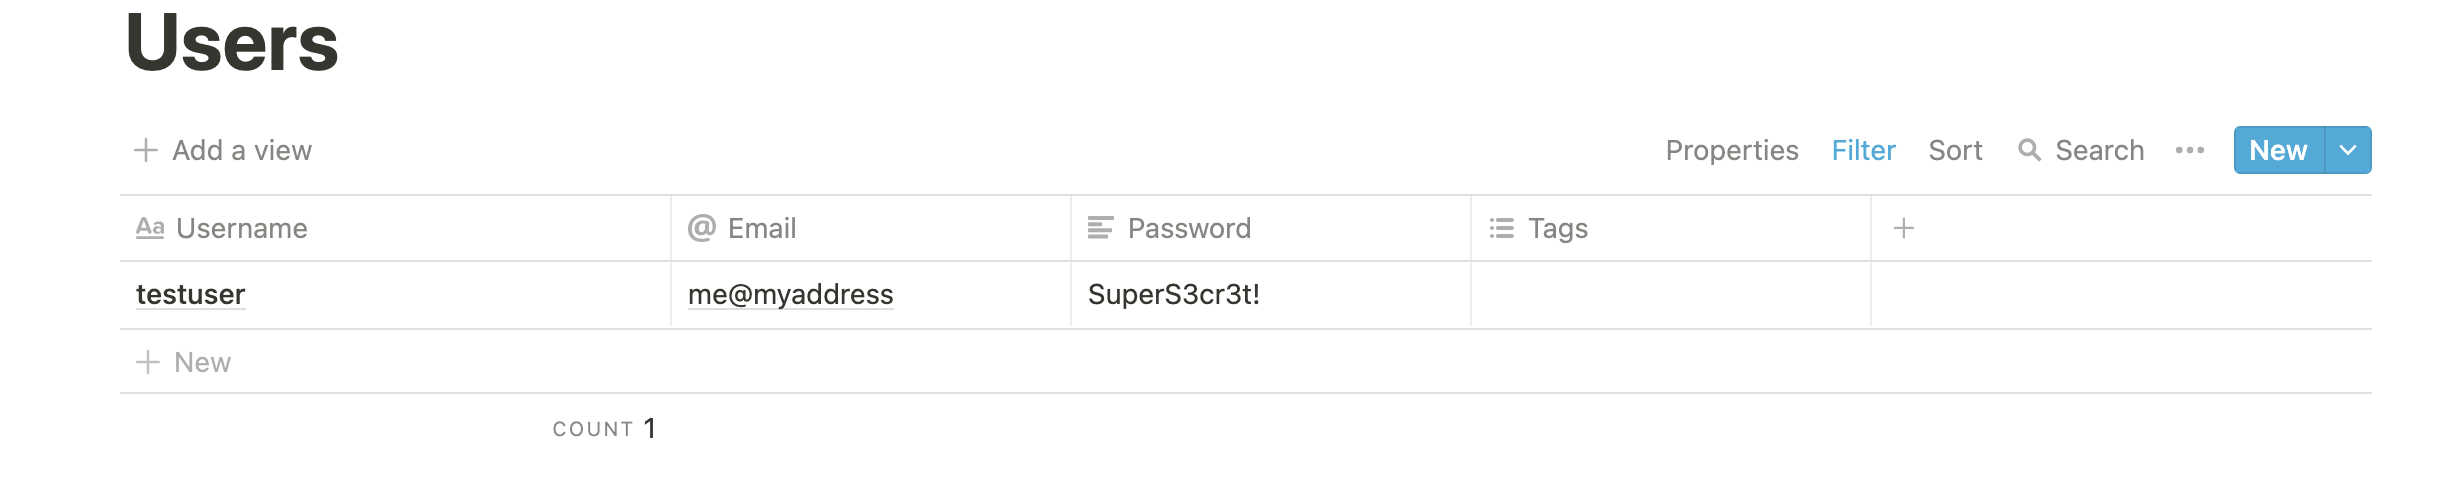Open the three-dots more options menu
The height and width of the screenshot is (484, 2462).
pos(2189,150)
